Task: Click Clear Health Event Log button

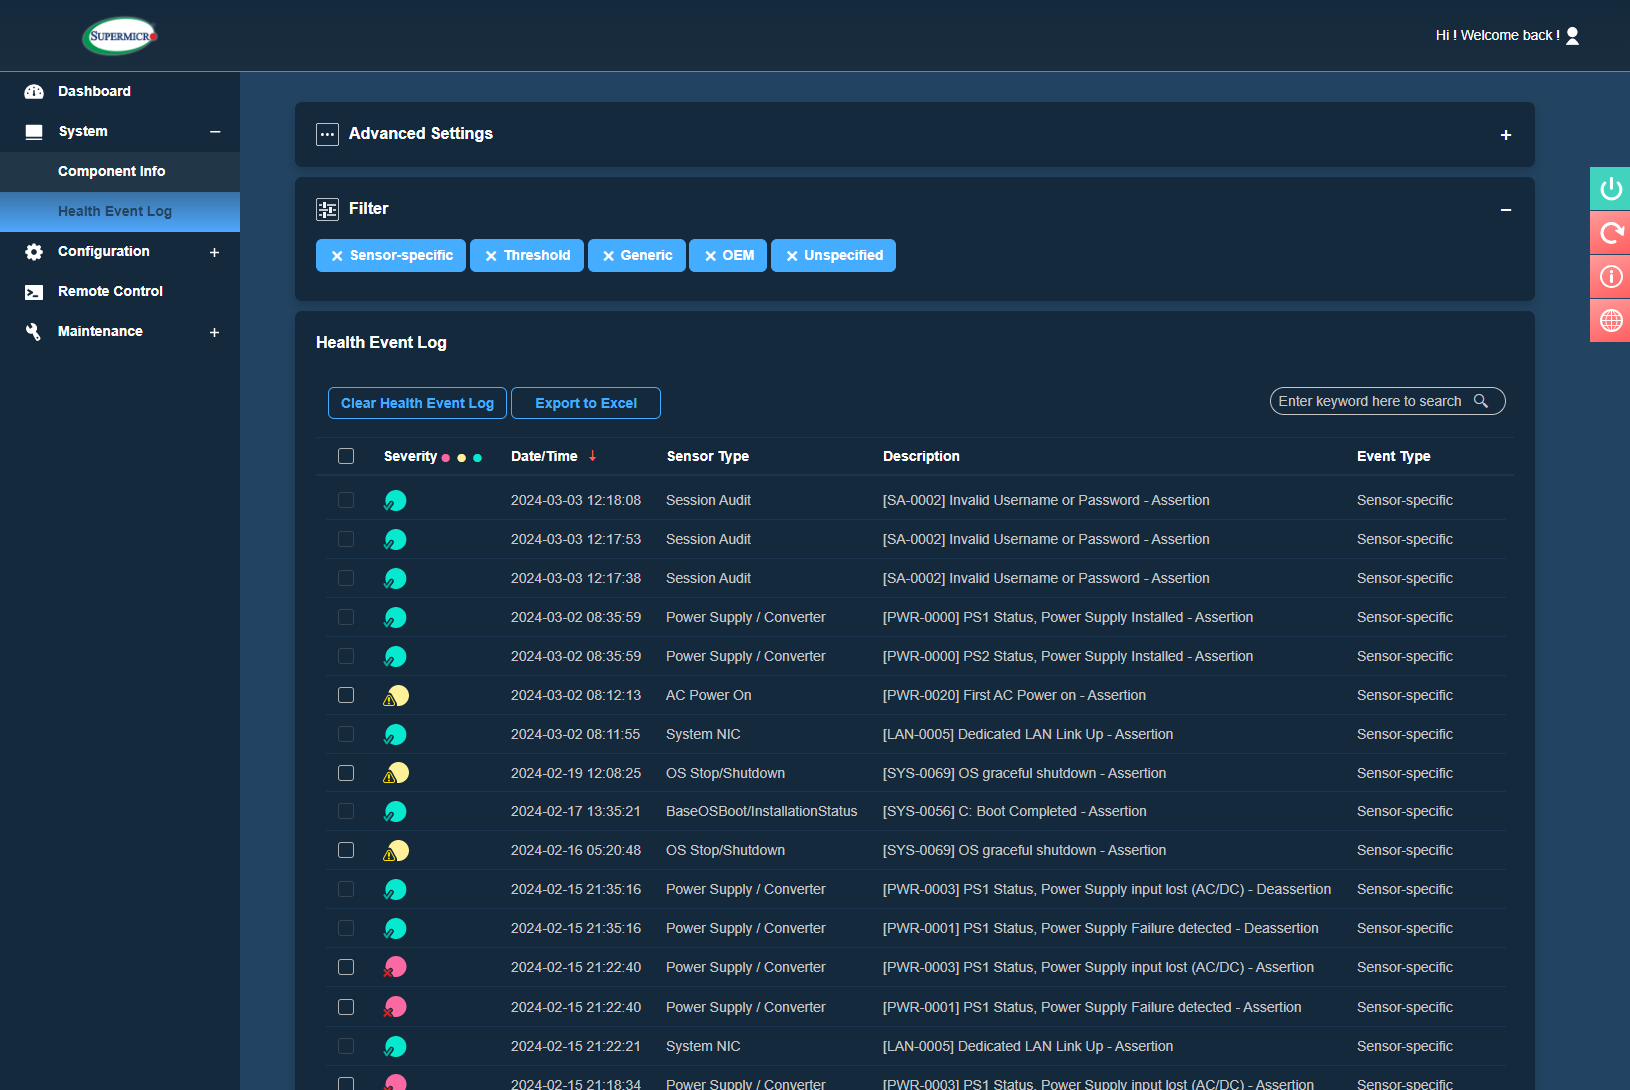Action: pos(417,403)
